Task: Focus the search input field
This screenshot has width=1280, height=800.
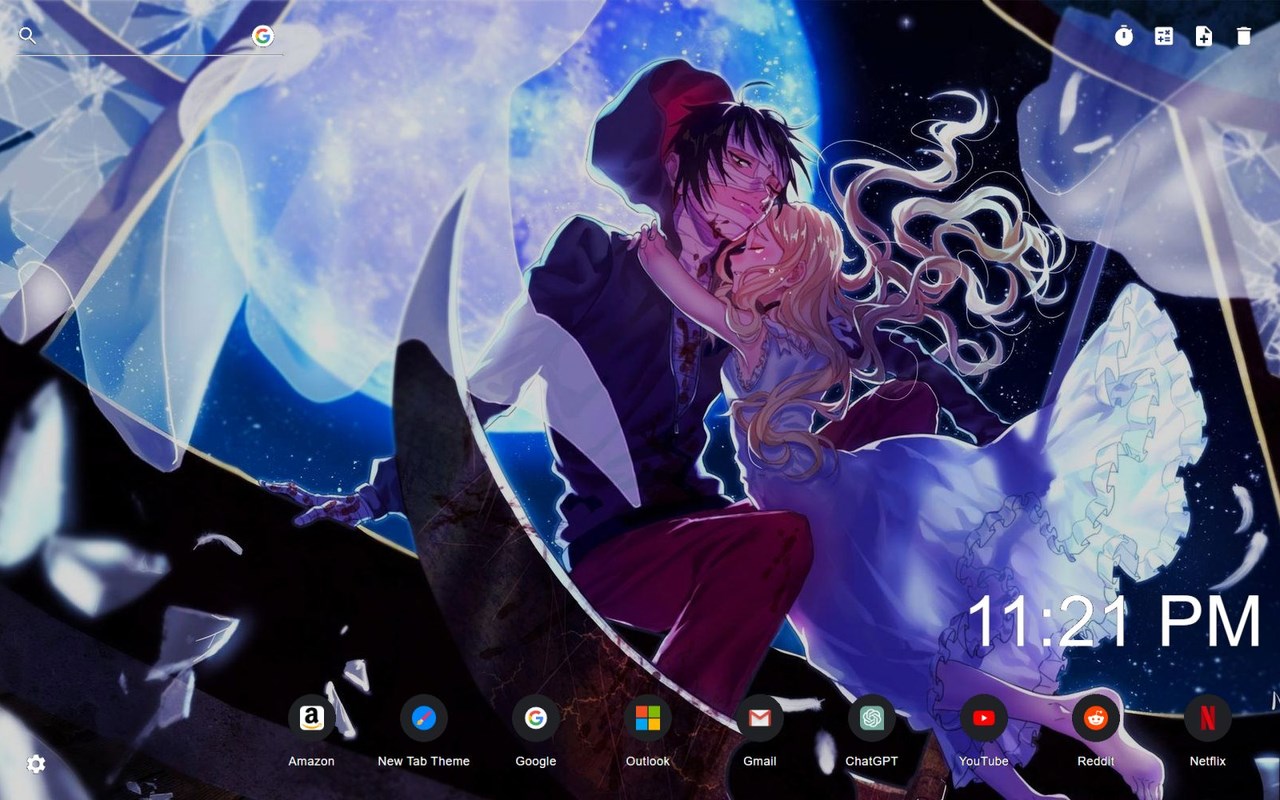Action: [145, 36]
